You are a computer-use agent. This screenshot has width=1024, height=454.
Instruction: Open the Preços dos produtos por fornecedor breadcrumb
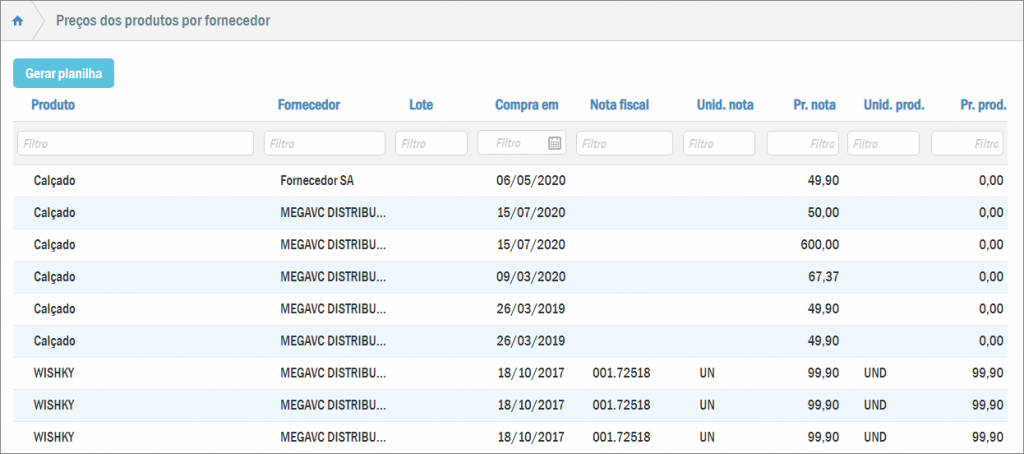[163, 20]
